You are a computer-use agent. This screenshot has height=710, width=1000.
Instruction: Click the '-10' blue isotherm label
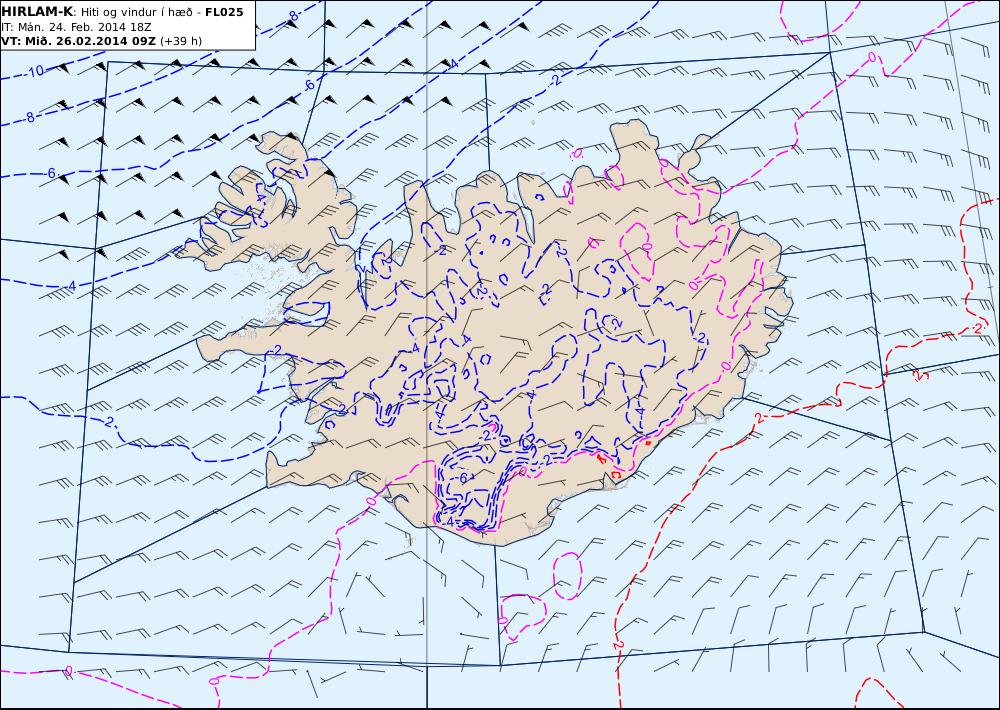pyautogui.click(x=36, y=71)
